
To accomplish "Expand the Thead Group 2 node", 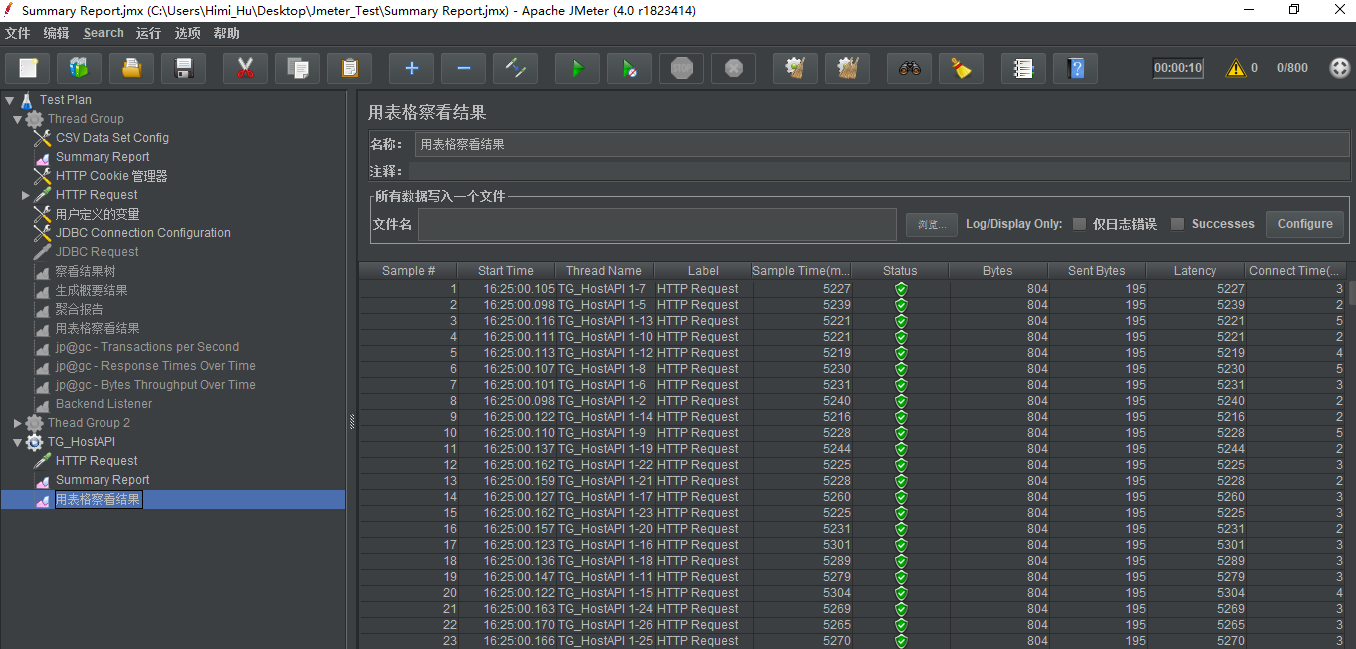I will tap(17, 423).
